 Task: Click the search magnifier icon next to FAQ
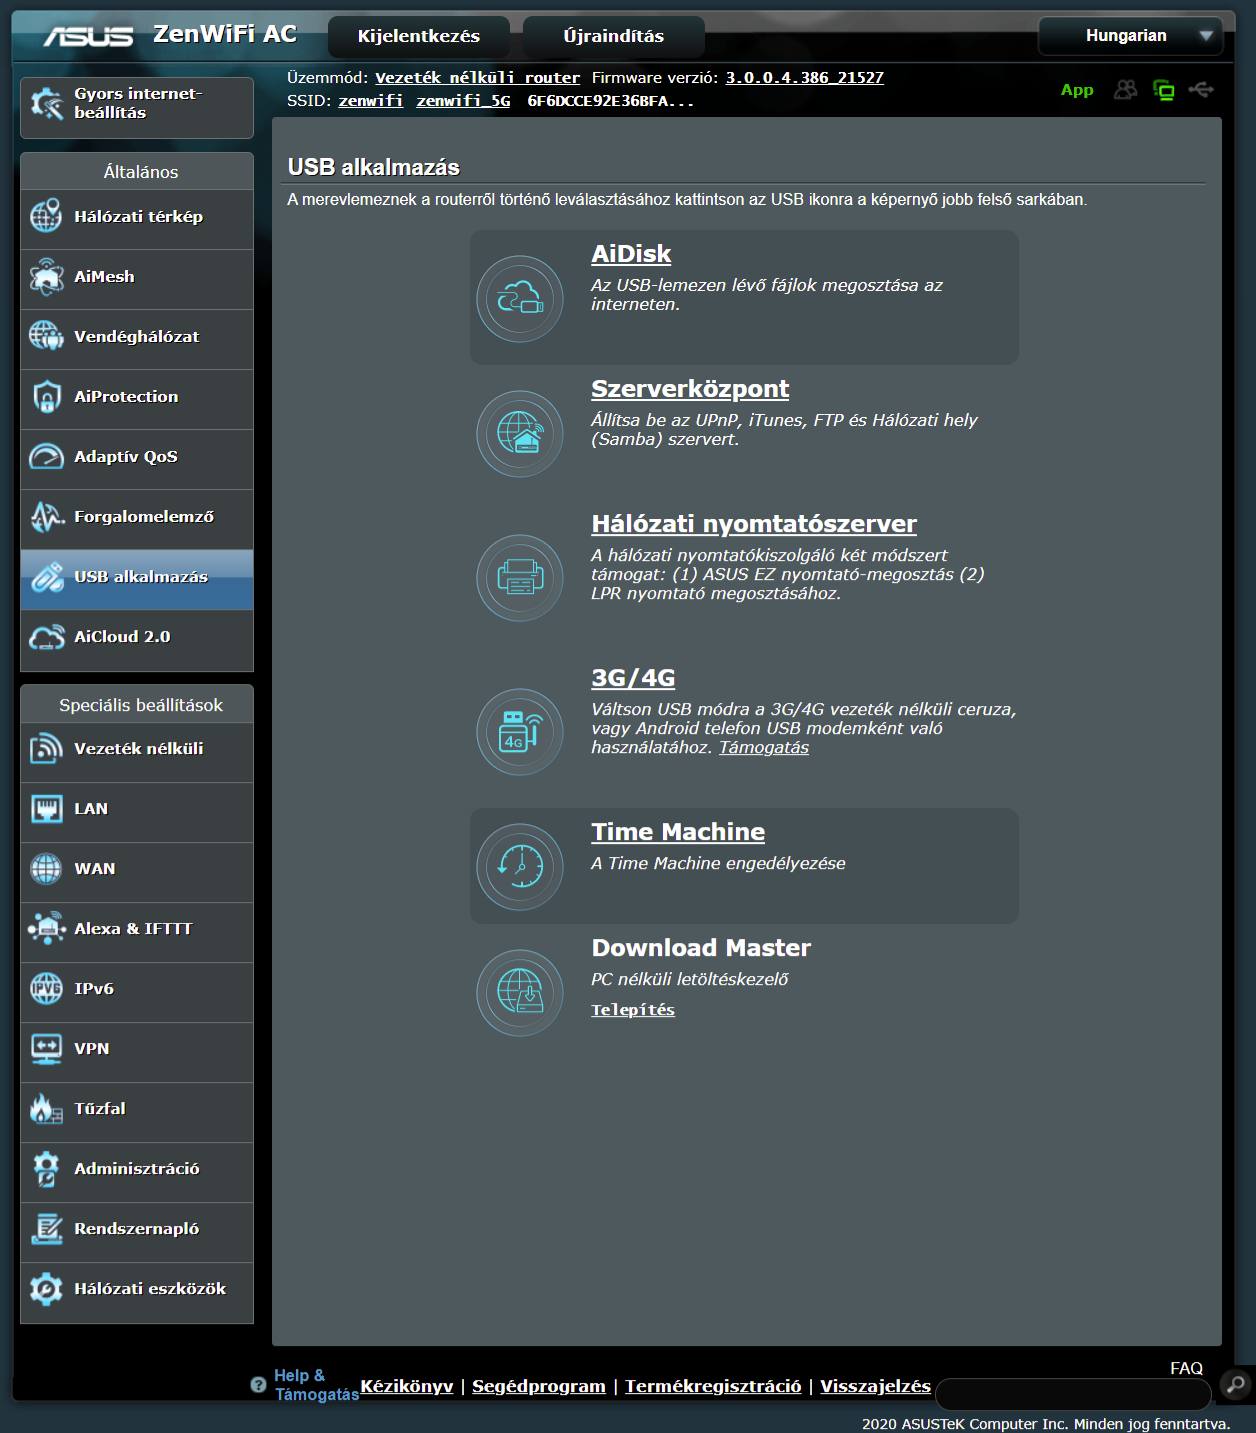click(x=1236, y=1385)
